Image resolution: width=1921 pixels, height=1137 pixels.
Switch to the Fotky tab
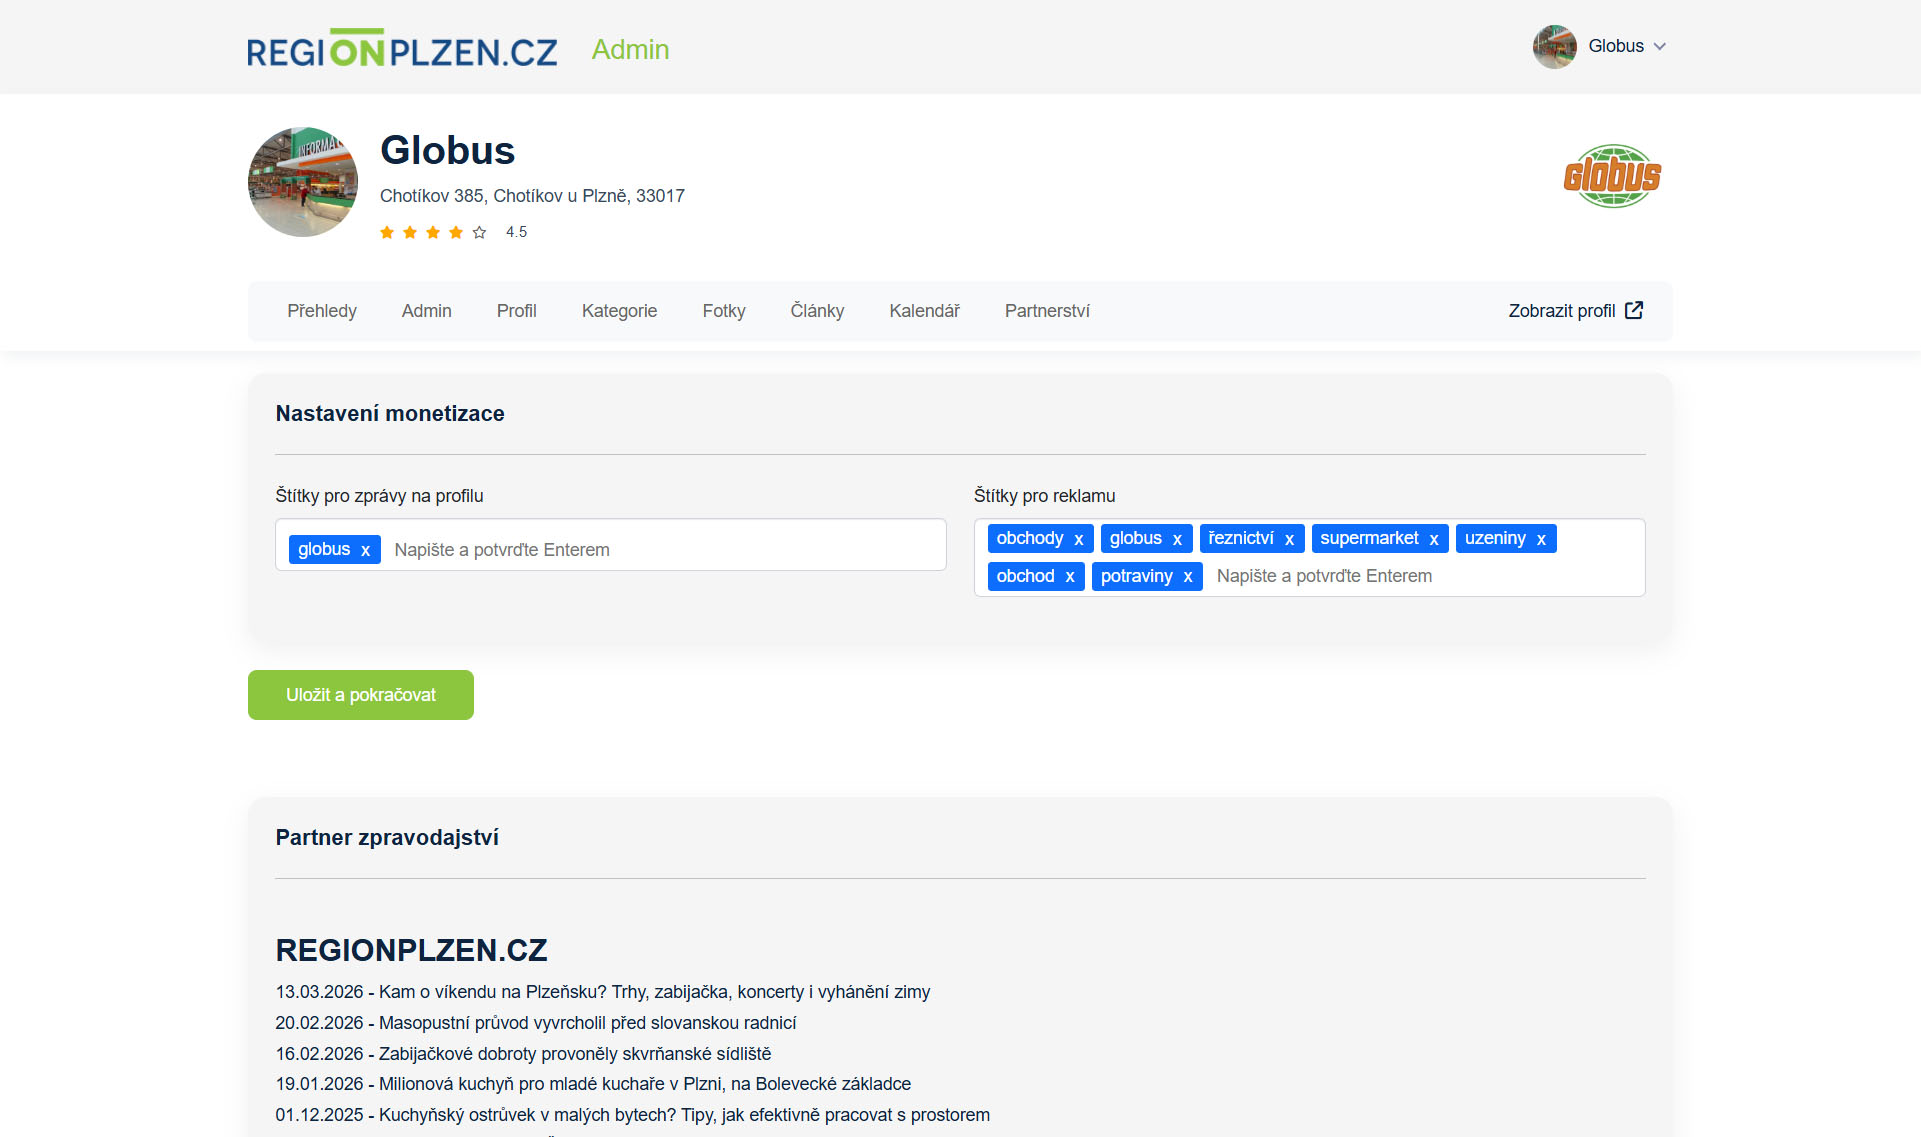coord(724,311)
